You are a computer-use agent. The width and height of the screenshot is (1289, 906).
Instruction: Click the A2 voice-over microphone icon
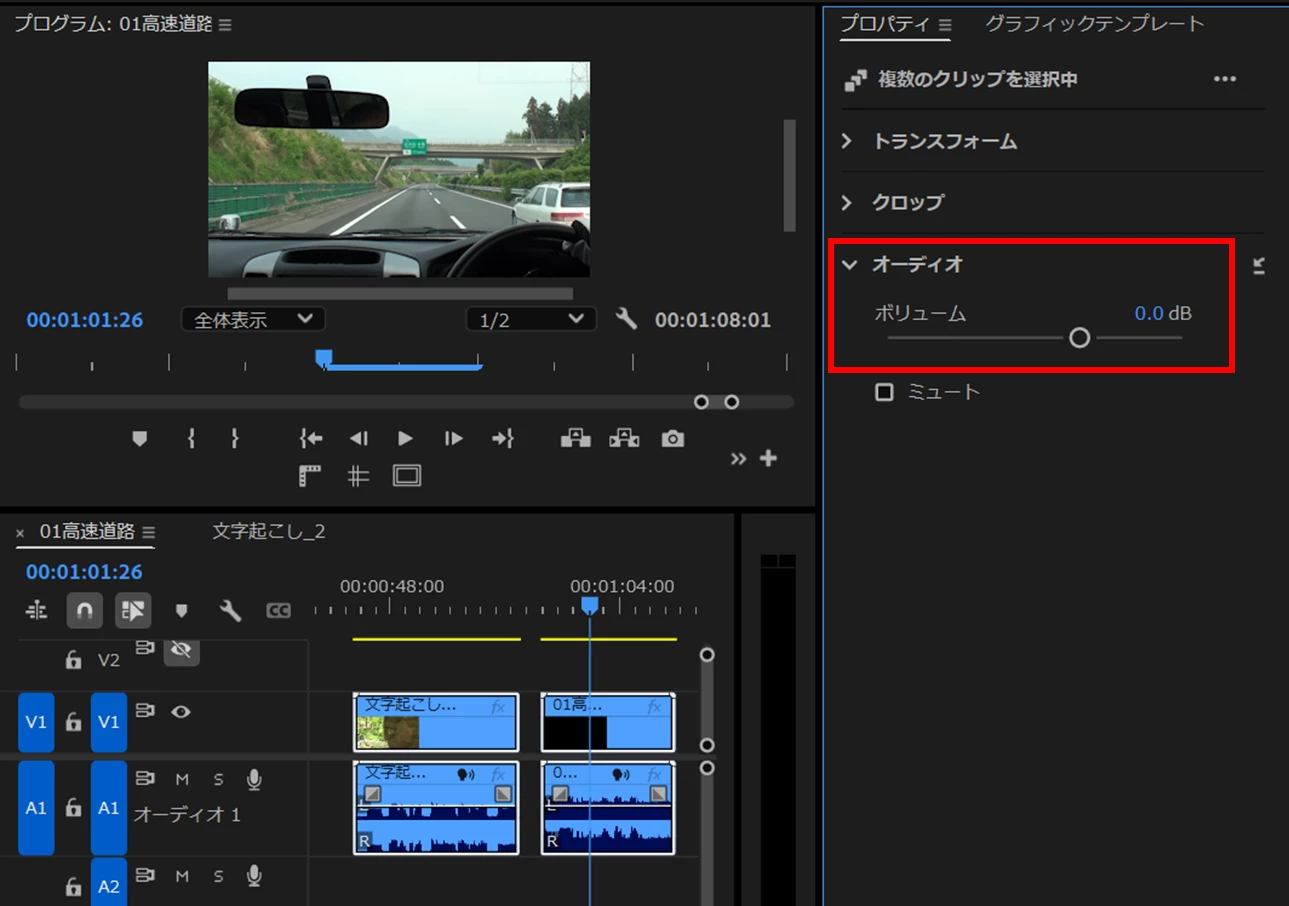click(x=255, y=876)
